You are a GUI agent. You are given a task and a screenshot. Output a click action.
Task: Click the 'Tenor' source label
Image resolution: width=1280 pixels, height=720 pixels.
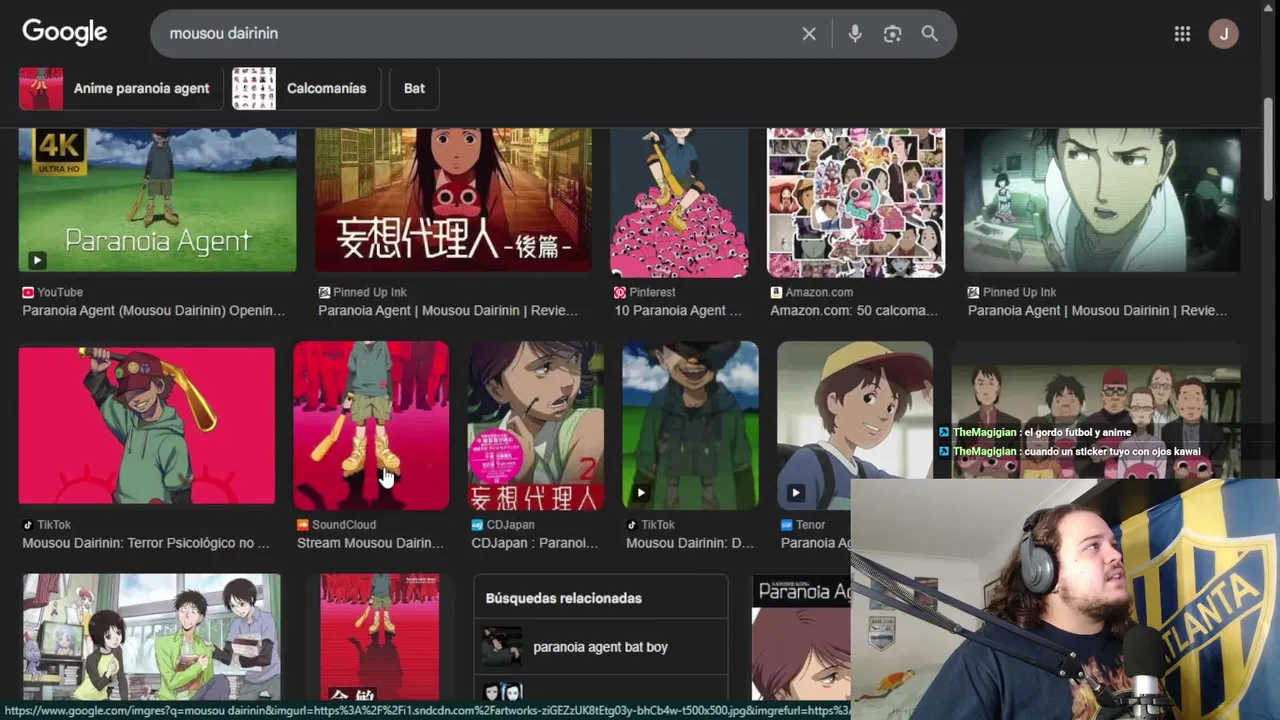[x=811, y=525]
